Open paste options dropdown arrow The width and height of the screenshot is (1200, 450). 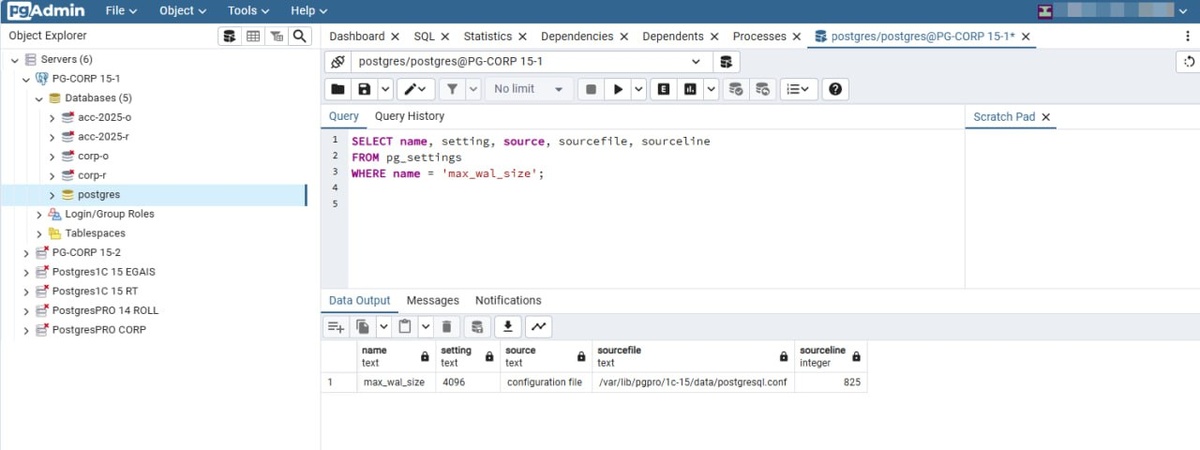coord(425,327)
